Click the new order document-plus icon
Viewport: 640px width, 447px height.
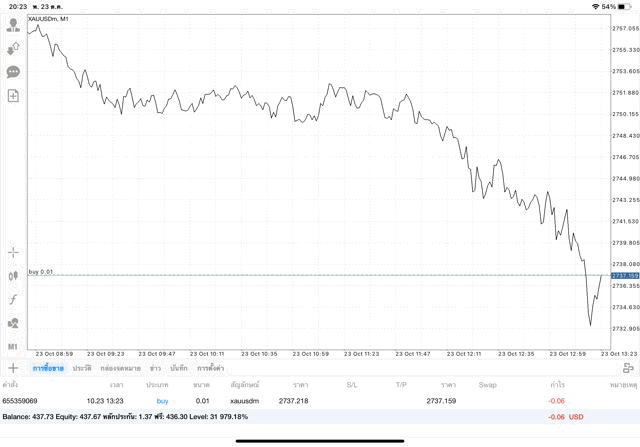pos(13,96)
